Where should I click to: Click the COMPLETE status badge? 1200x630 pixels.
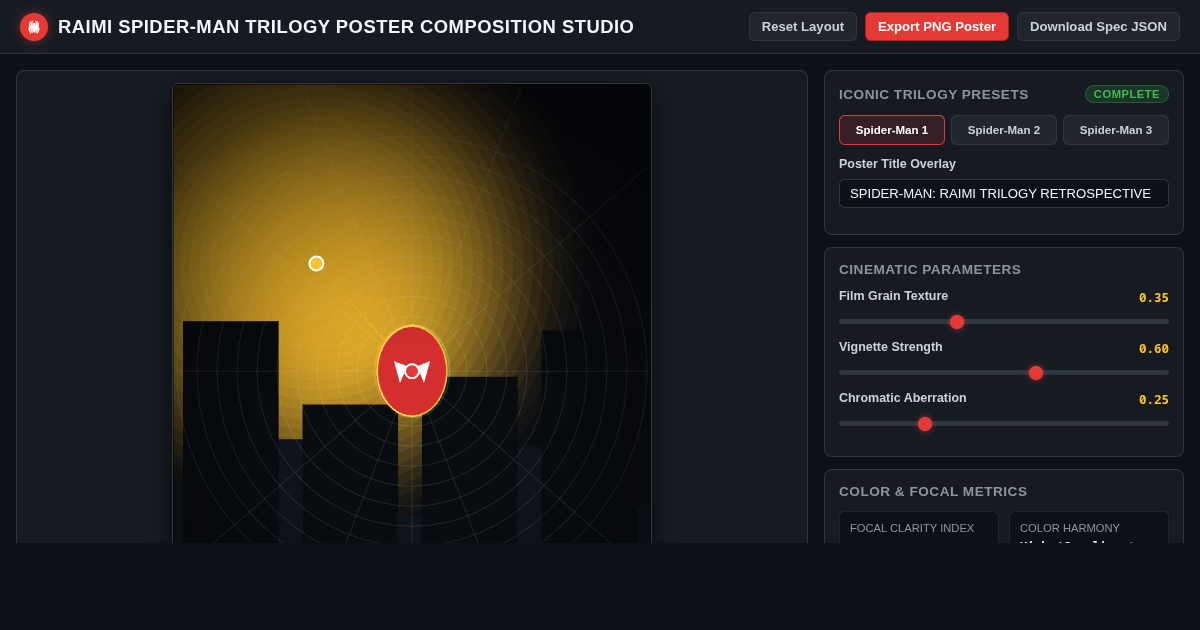[1127, 94]
